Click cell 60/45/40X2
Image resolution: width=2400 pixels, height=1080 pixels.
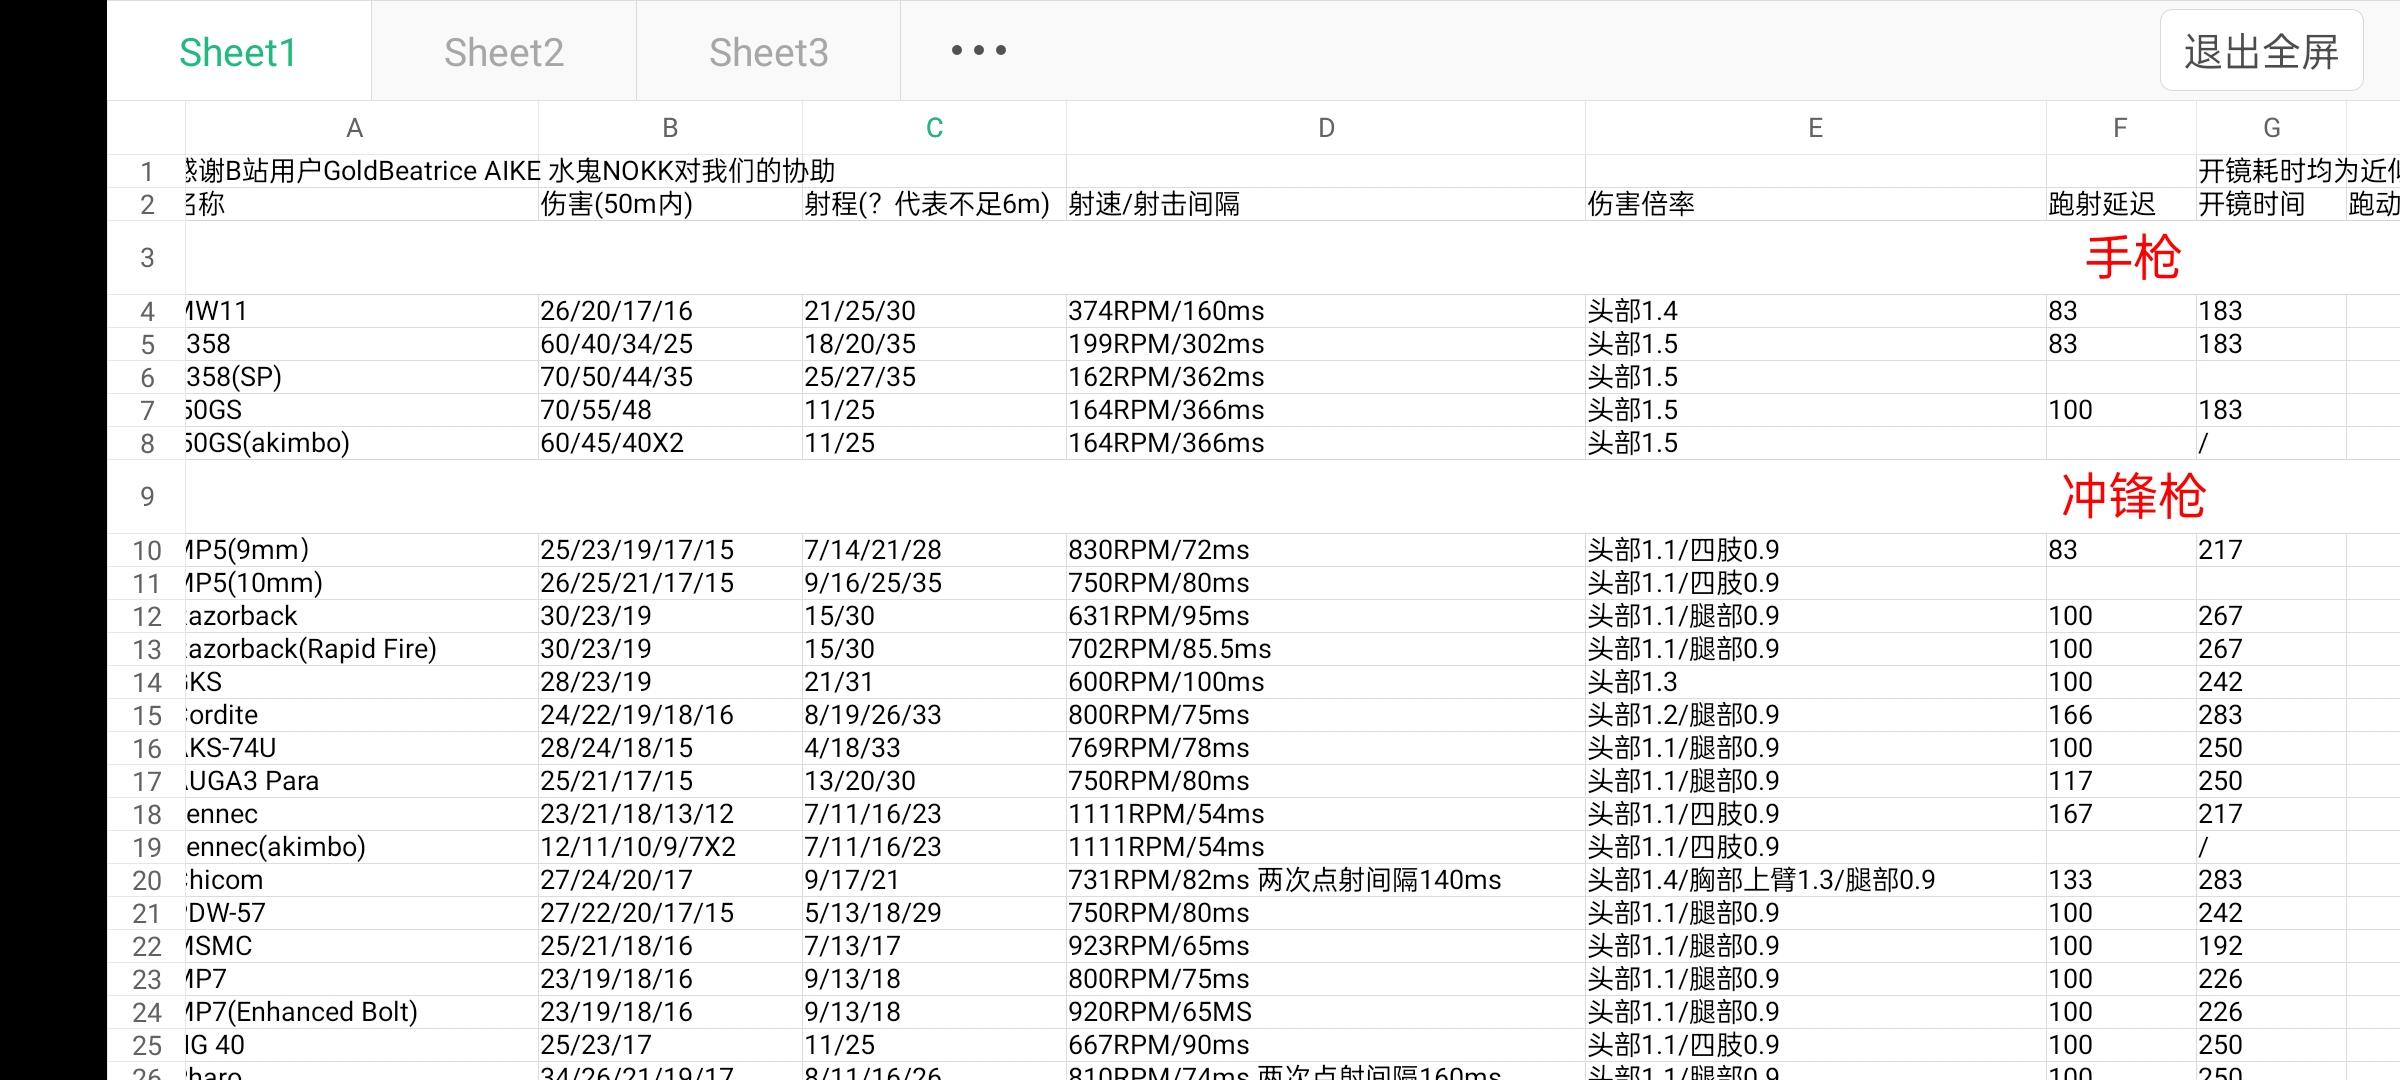(x=670, y=443)
